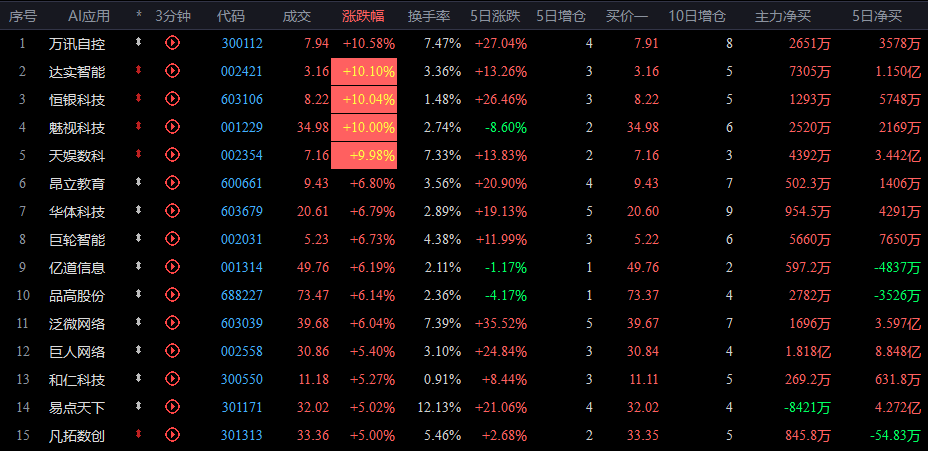Screen dimensions: 928x451
Task: Open 3-minute chart icon for 凡拓数创
Action: [172, 434]
